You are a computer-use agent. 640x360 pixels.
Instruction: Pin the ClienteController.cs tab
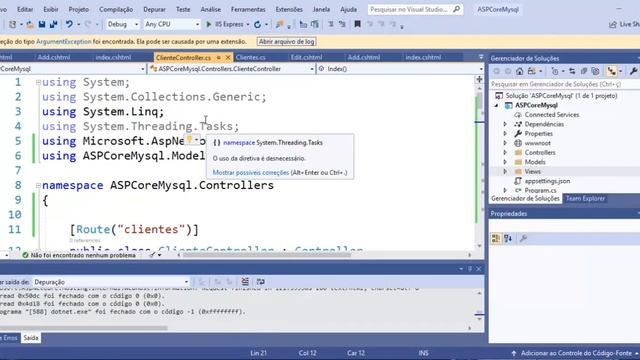coord(218,58)
